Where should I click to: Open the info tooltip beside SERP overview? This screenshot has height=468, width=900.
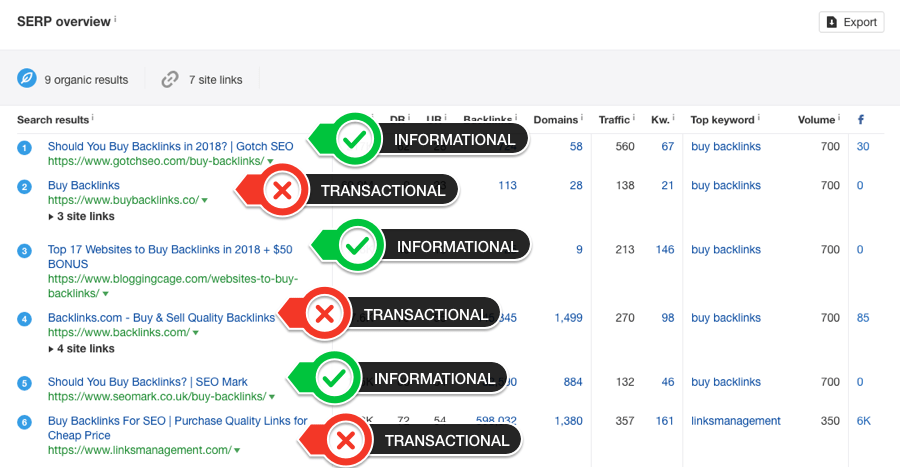[115, 19]
